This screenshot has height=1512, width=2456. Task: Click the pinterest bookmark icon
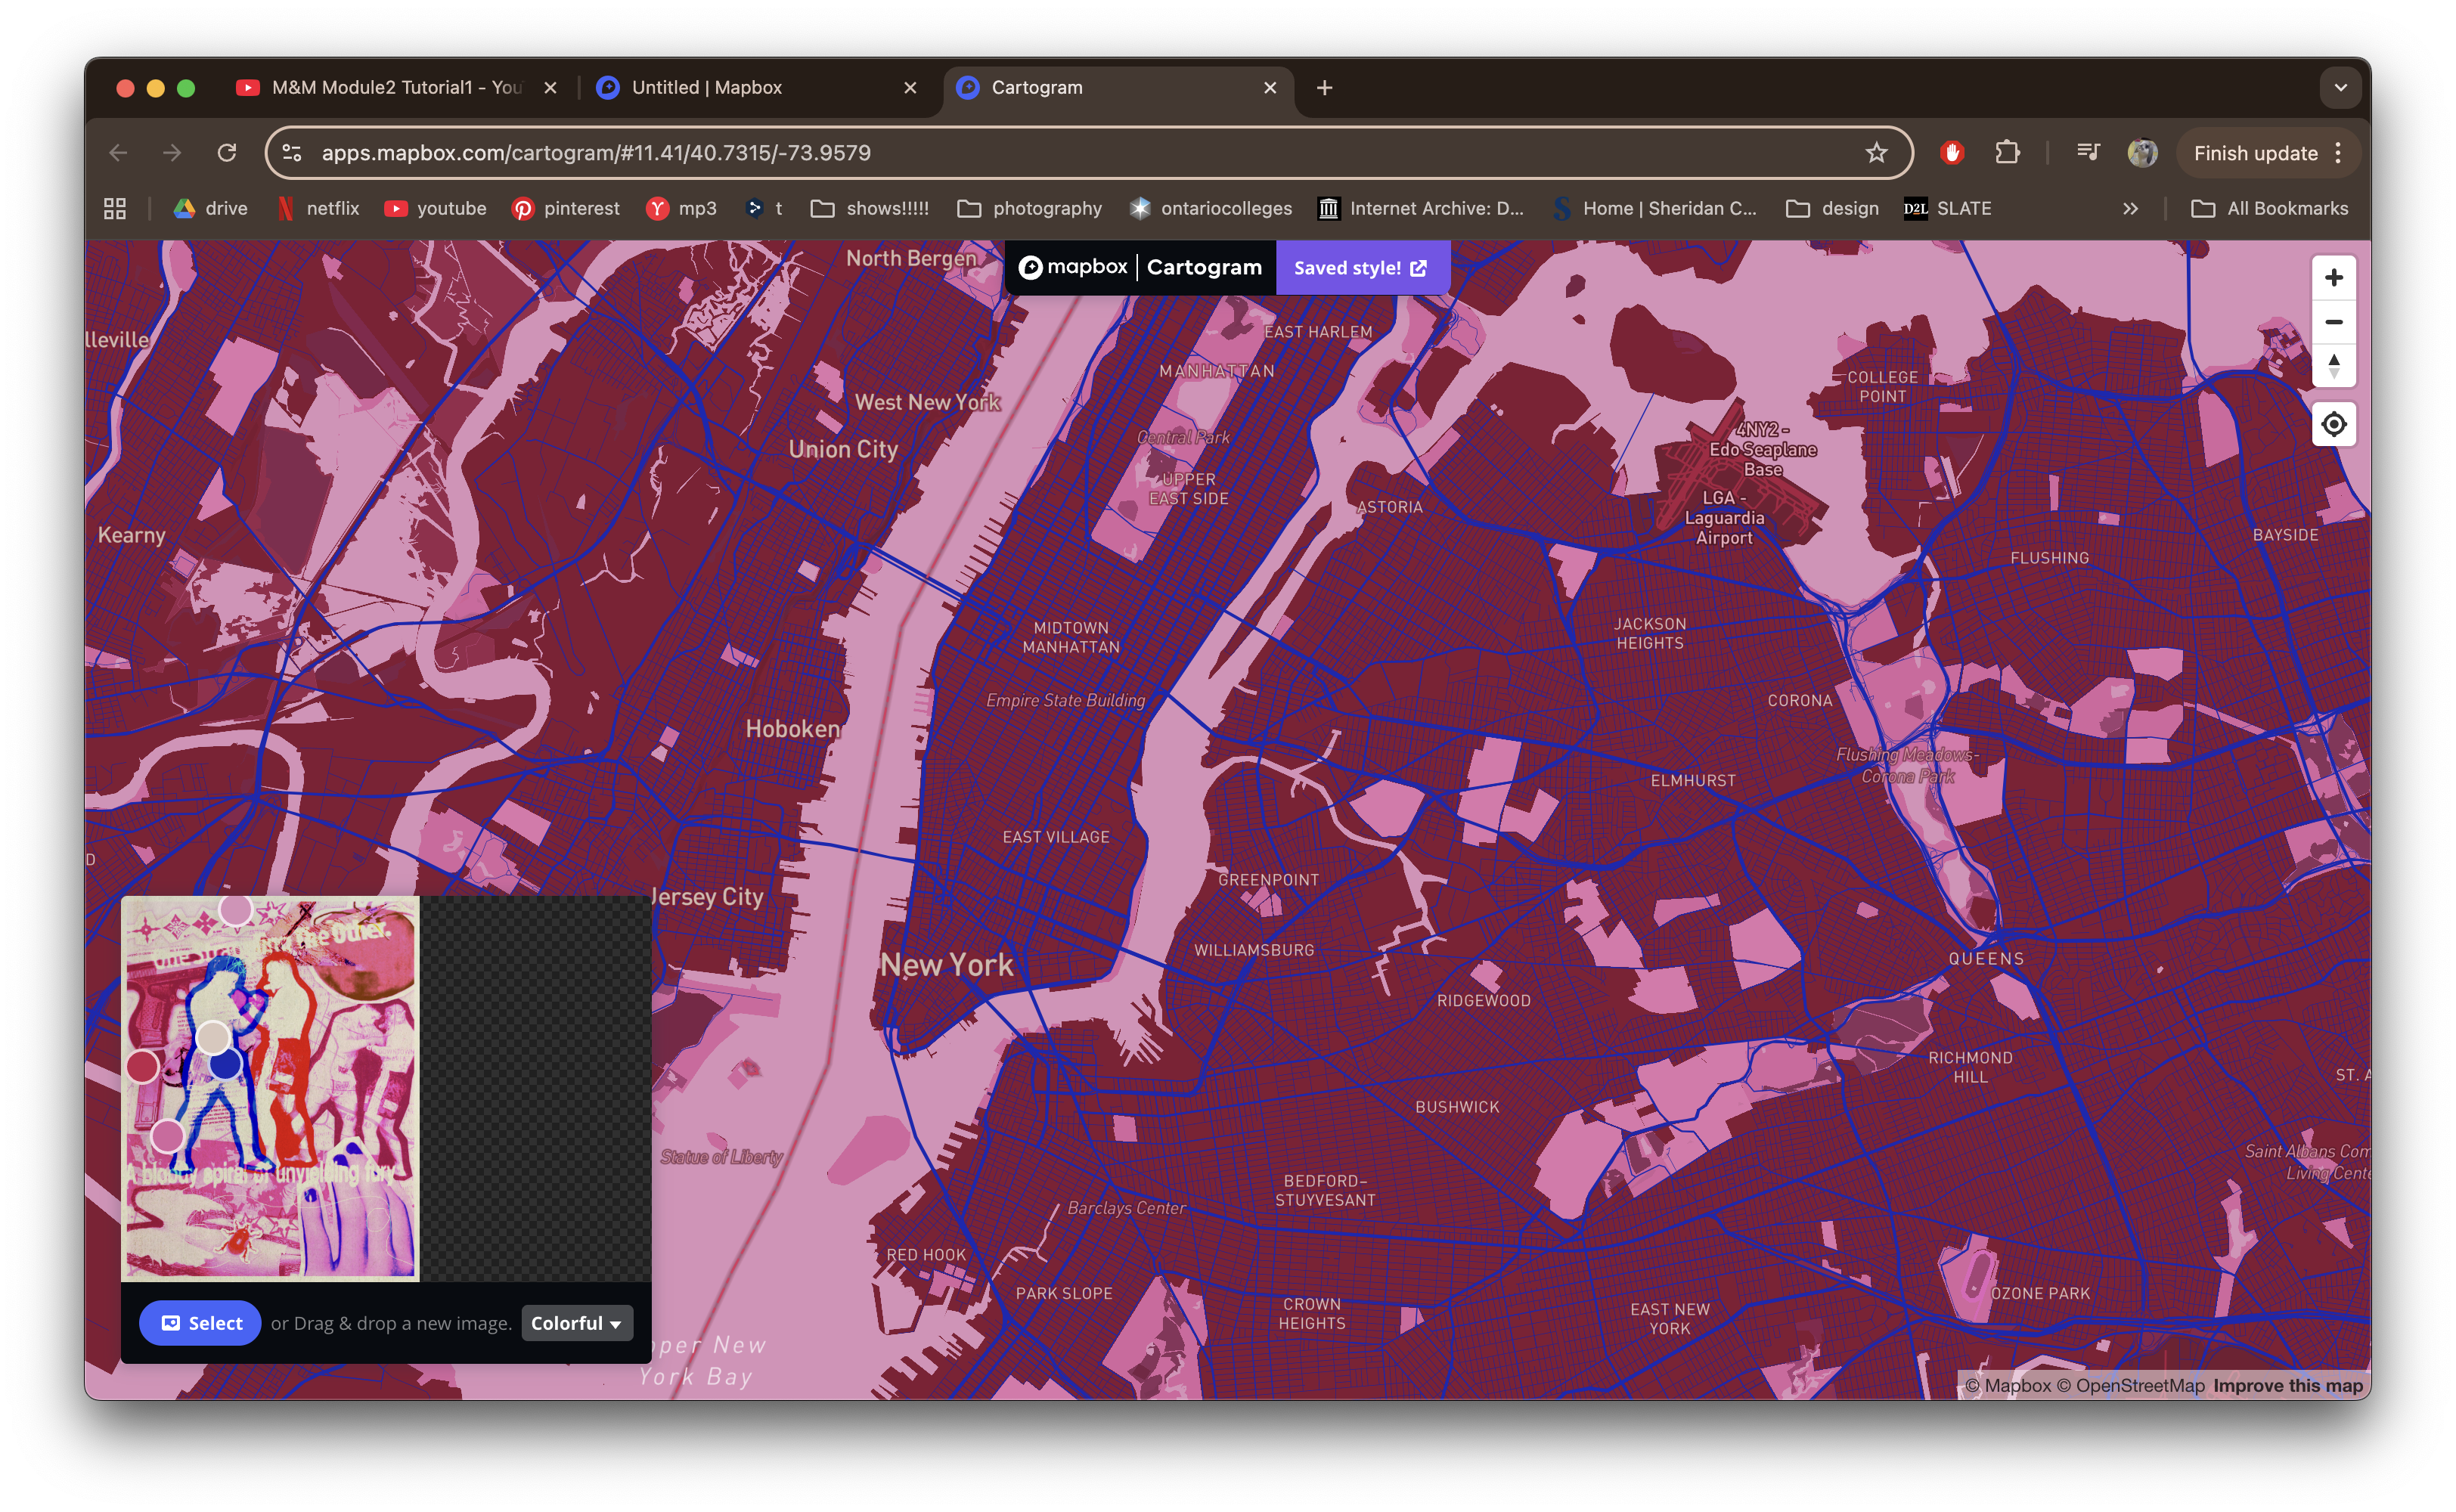coord(524,208)
